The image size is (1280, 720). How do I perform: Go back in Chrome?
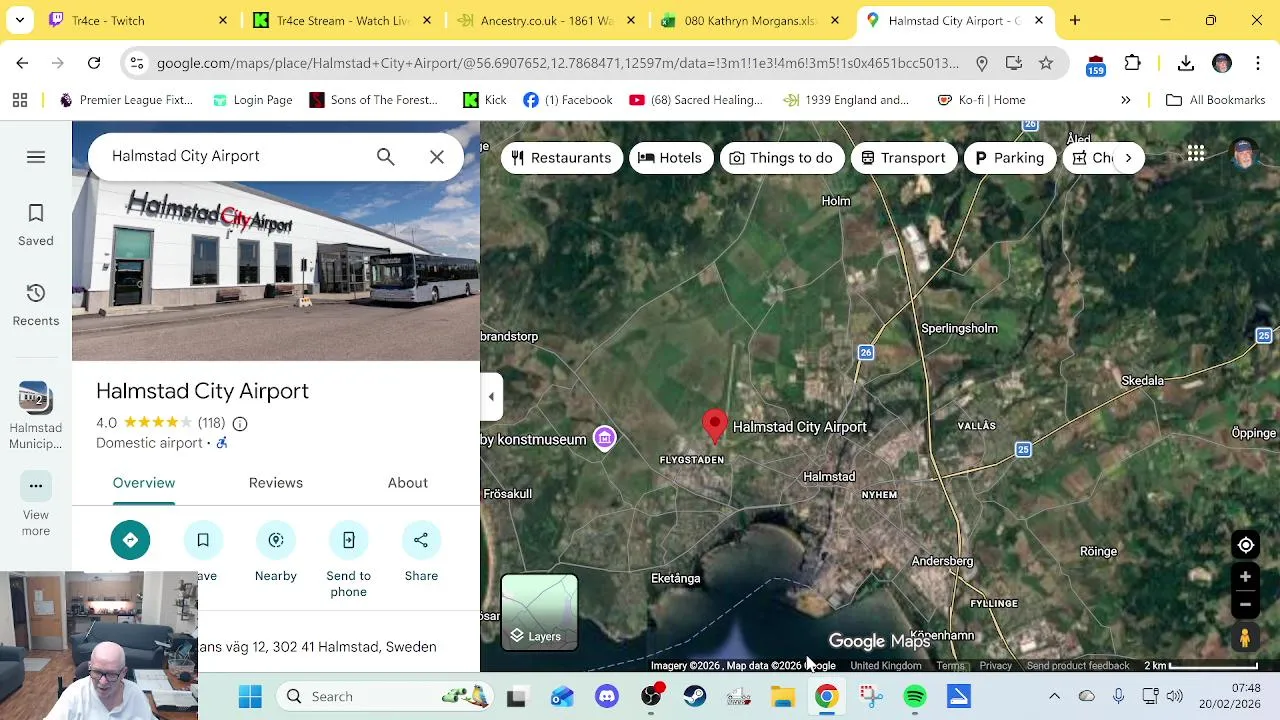[x=22, y=63]
